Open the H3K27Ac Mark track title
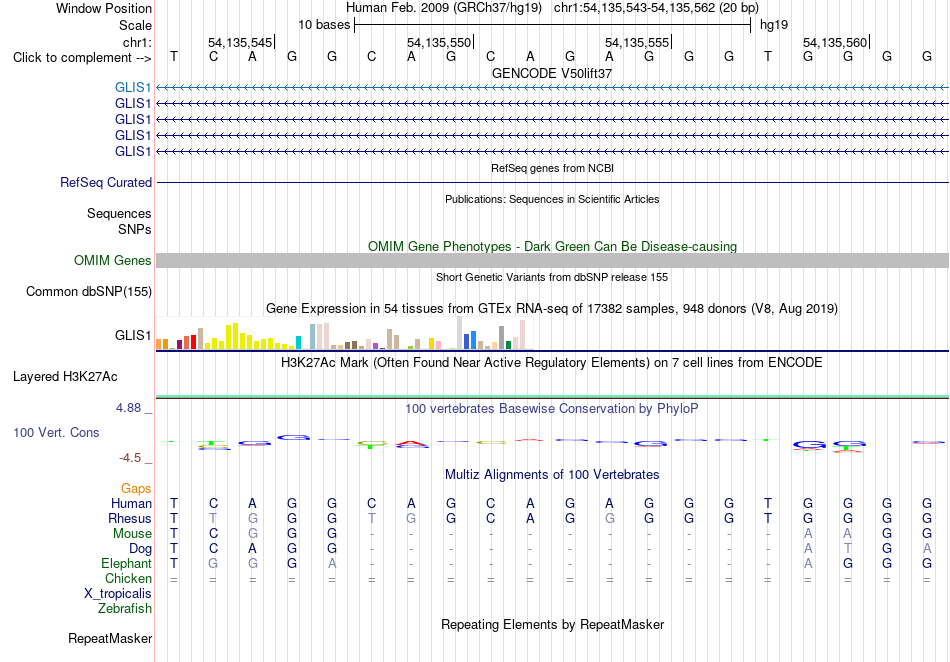Viewport: 950px width, 662px height. pos(552,363)
